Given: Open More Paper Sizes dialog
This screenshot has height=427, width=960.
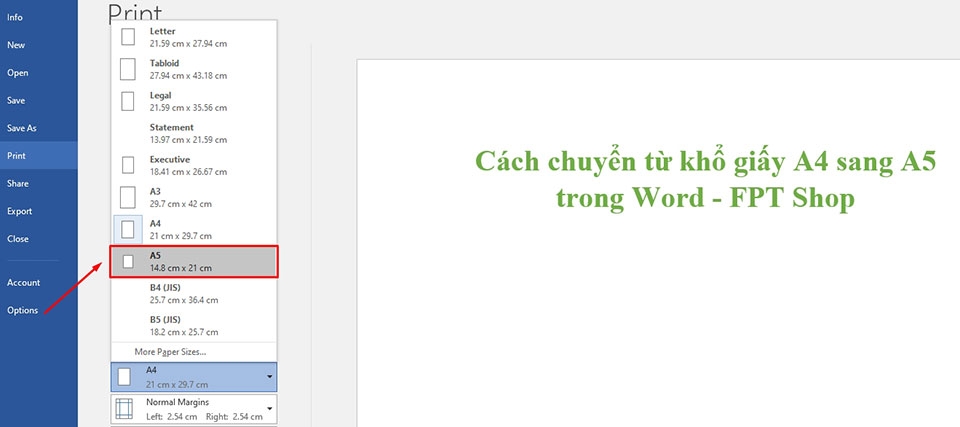Looking at the screenshot, I should [170, 352].
